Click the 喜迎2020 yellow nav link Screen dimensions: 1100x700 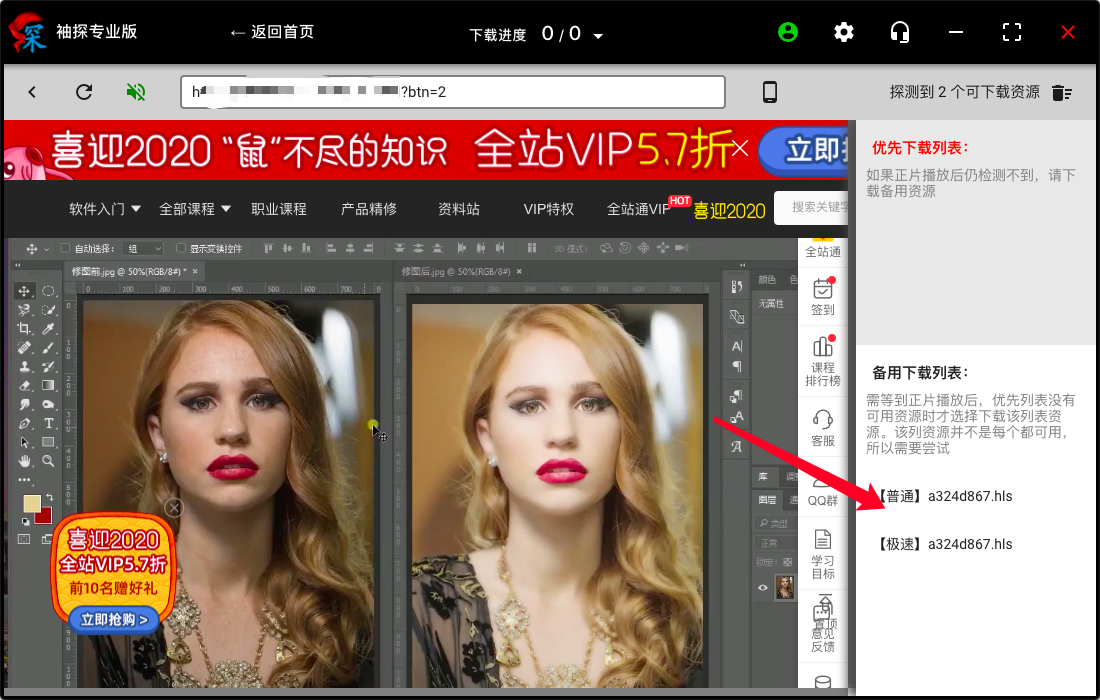click(x=729, y=210)
